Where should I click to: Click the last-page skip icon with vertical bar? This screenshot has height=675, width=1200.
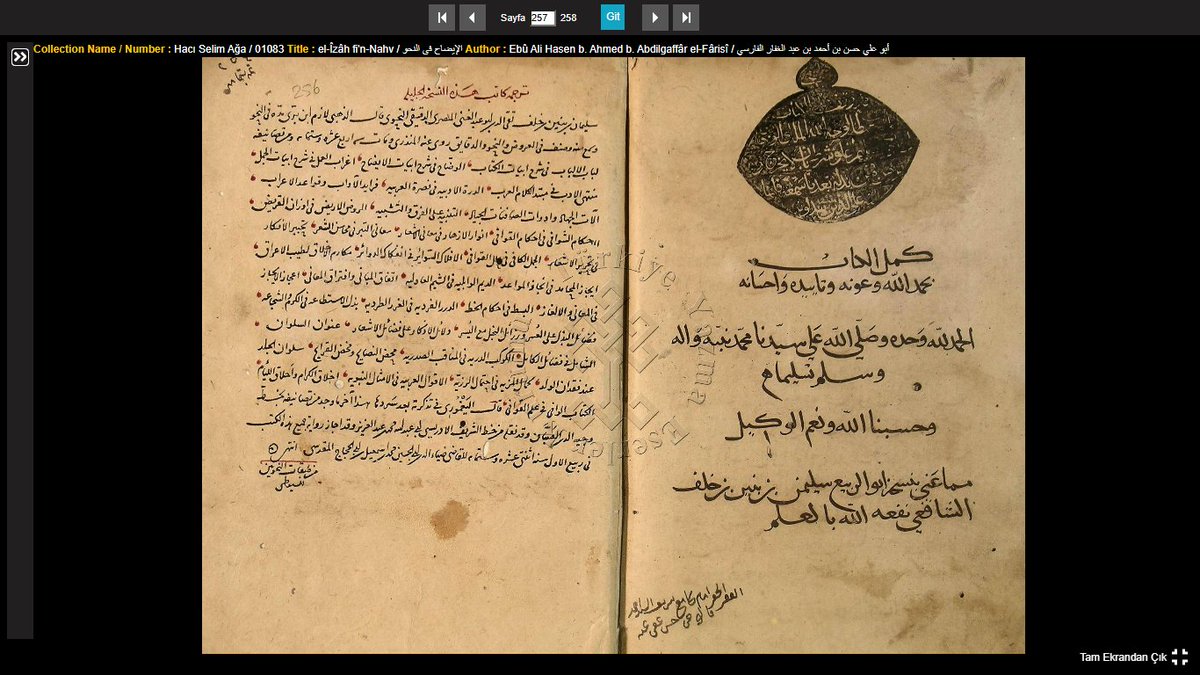(x=685, y=17)
